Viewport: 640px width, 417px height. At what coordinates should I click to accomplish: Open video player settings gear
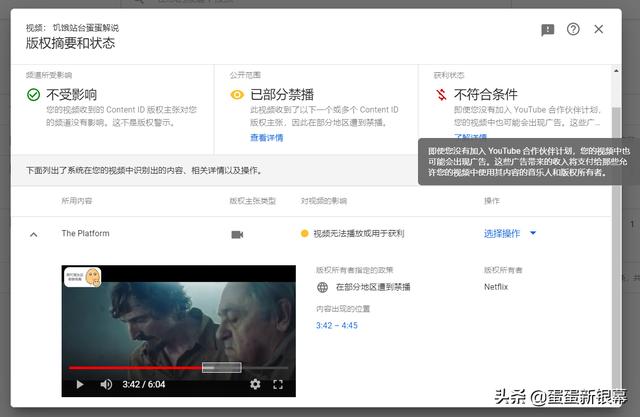click(255, 384)
